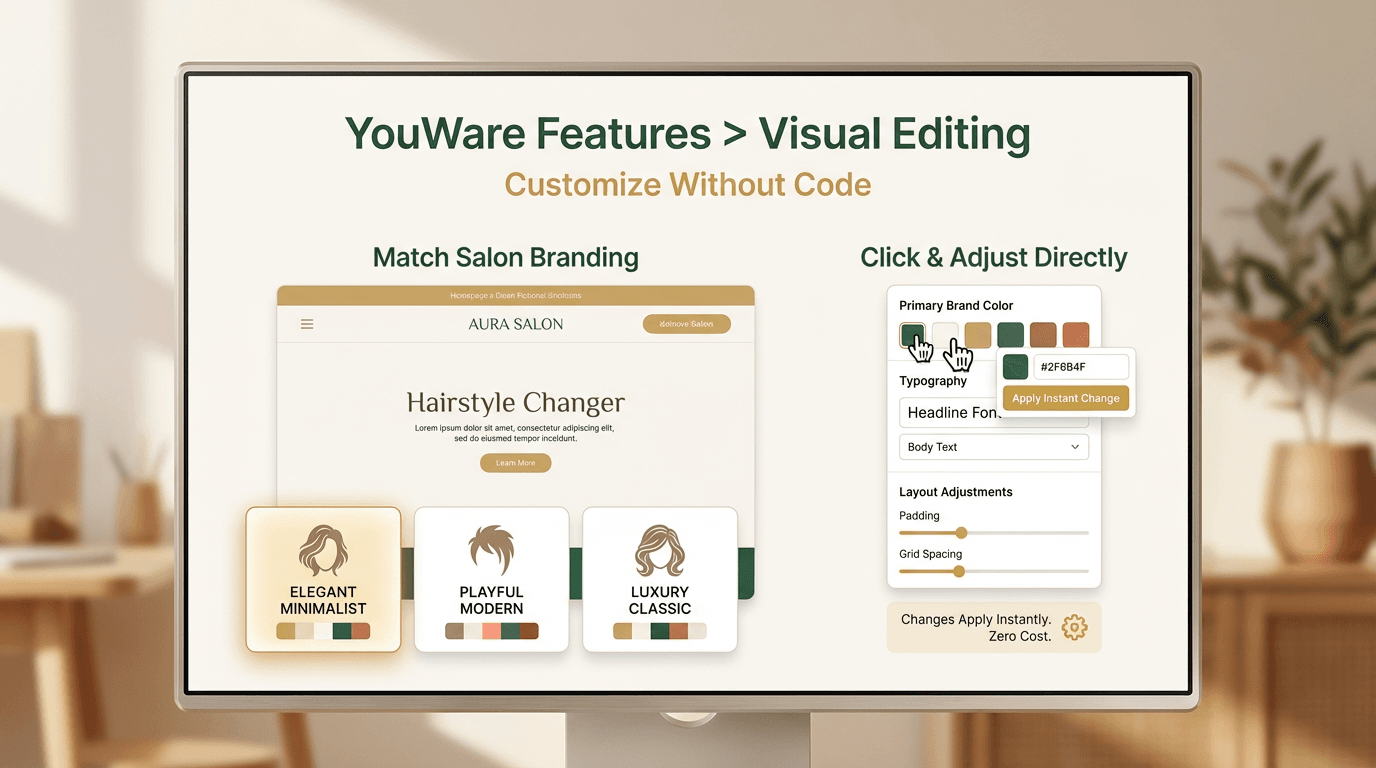Pick the gold tan brand color swatch
This screenshot has height=768, width=1376.
pos(978,335)
